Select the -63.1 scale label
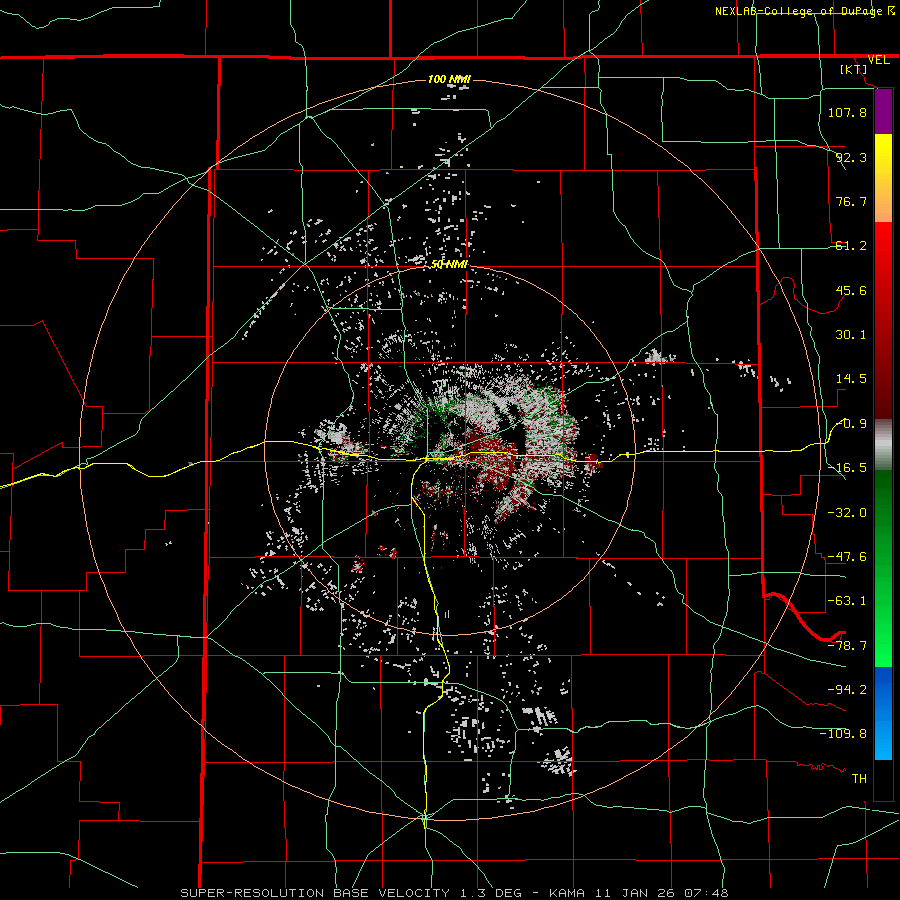 point(847,601)
